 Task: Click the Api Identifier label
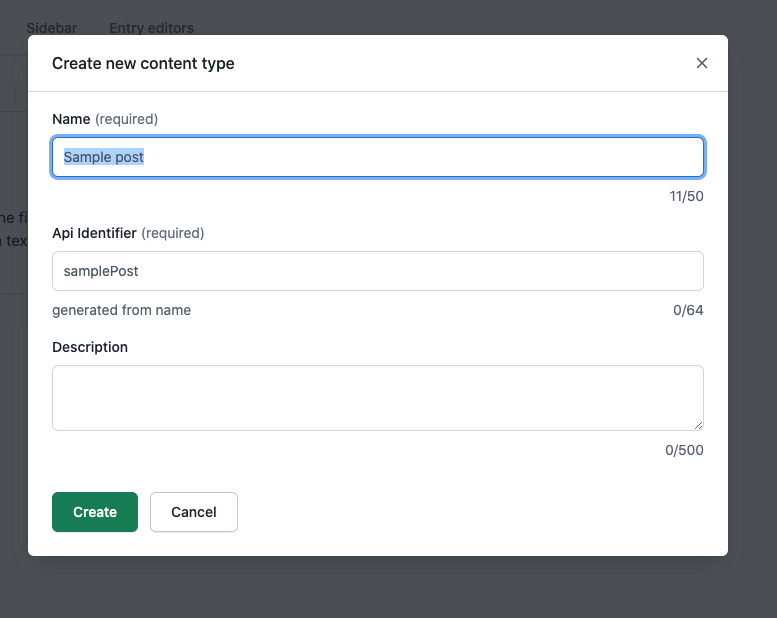[x=94, y=233]
